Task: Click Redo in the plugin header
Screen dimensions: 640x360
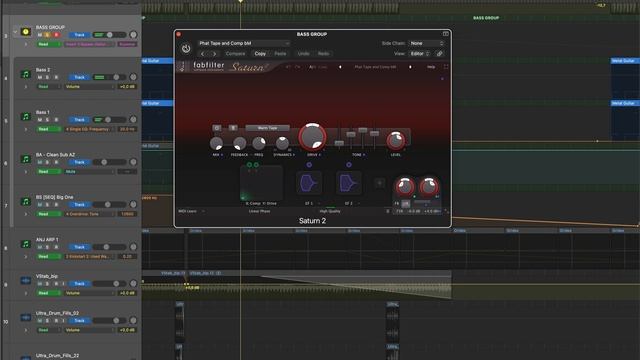Action: pos(323,53)
